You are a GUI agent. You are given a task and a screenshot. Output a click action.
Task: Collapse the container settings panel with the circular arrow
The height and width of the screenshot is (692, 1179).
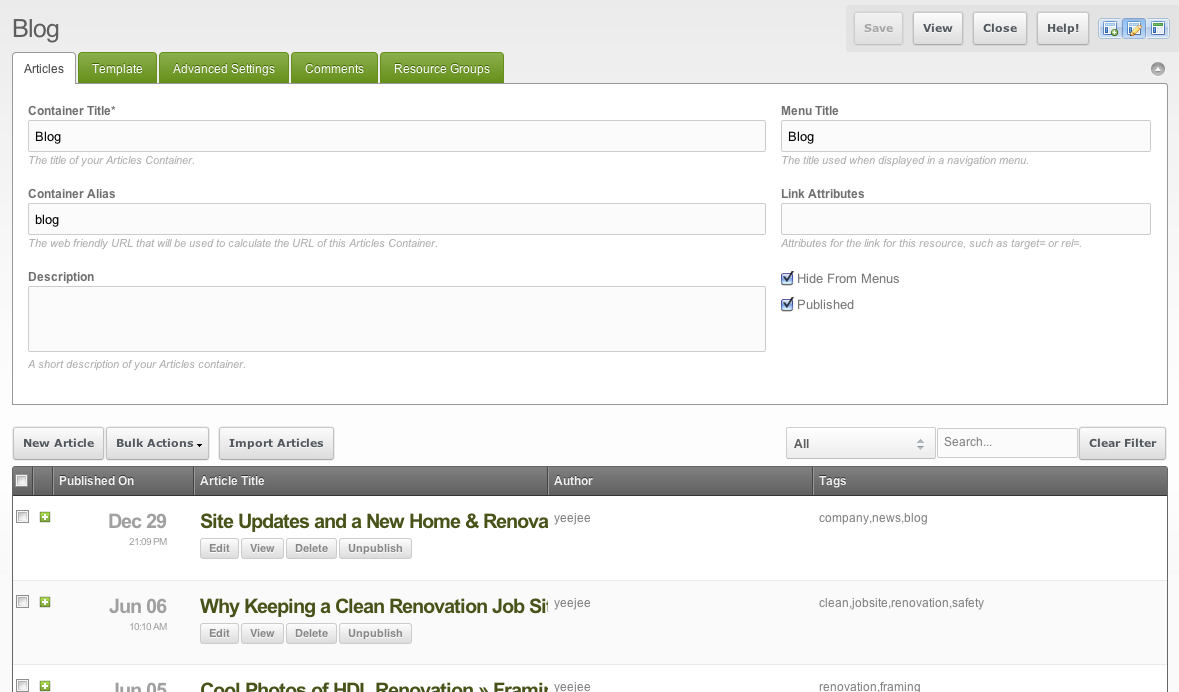(1158, 68)
